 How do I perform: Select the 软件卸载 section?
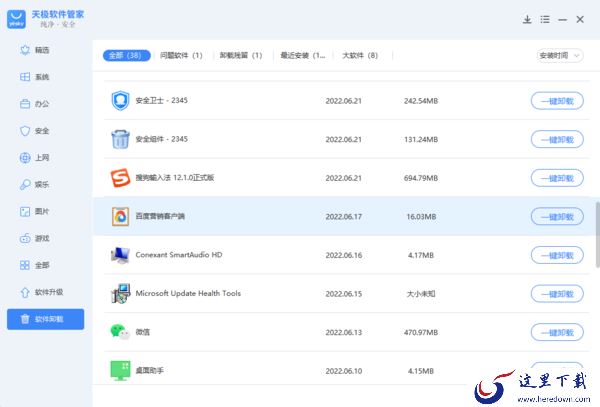pyautogui.click(x=46, y=319)
